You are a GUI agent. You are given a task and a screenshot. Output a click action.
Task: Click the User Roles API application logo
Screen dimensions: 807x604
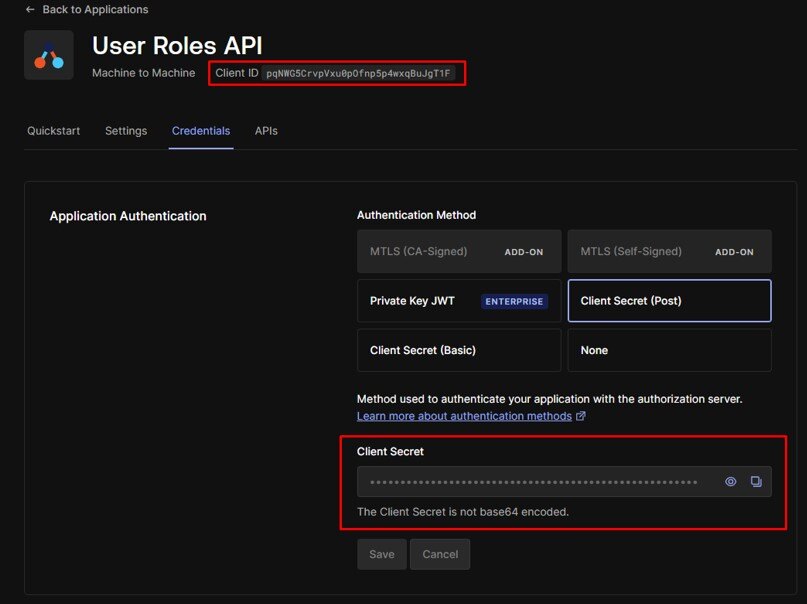pyautogui.click(x=49, y=55)
